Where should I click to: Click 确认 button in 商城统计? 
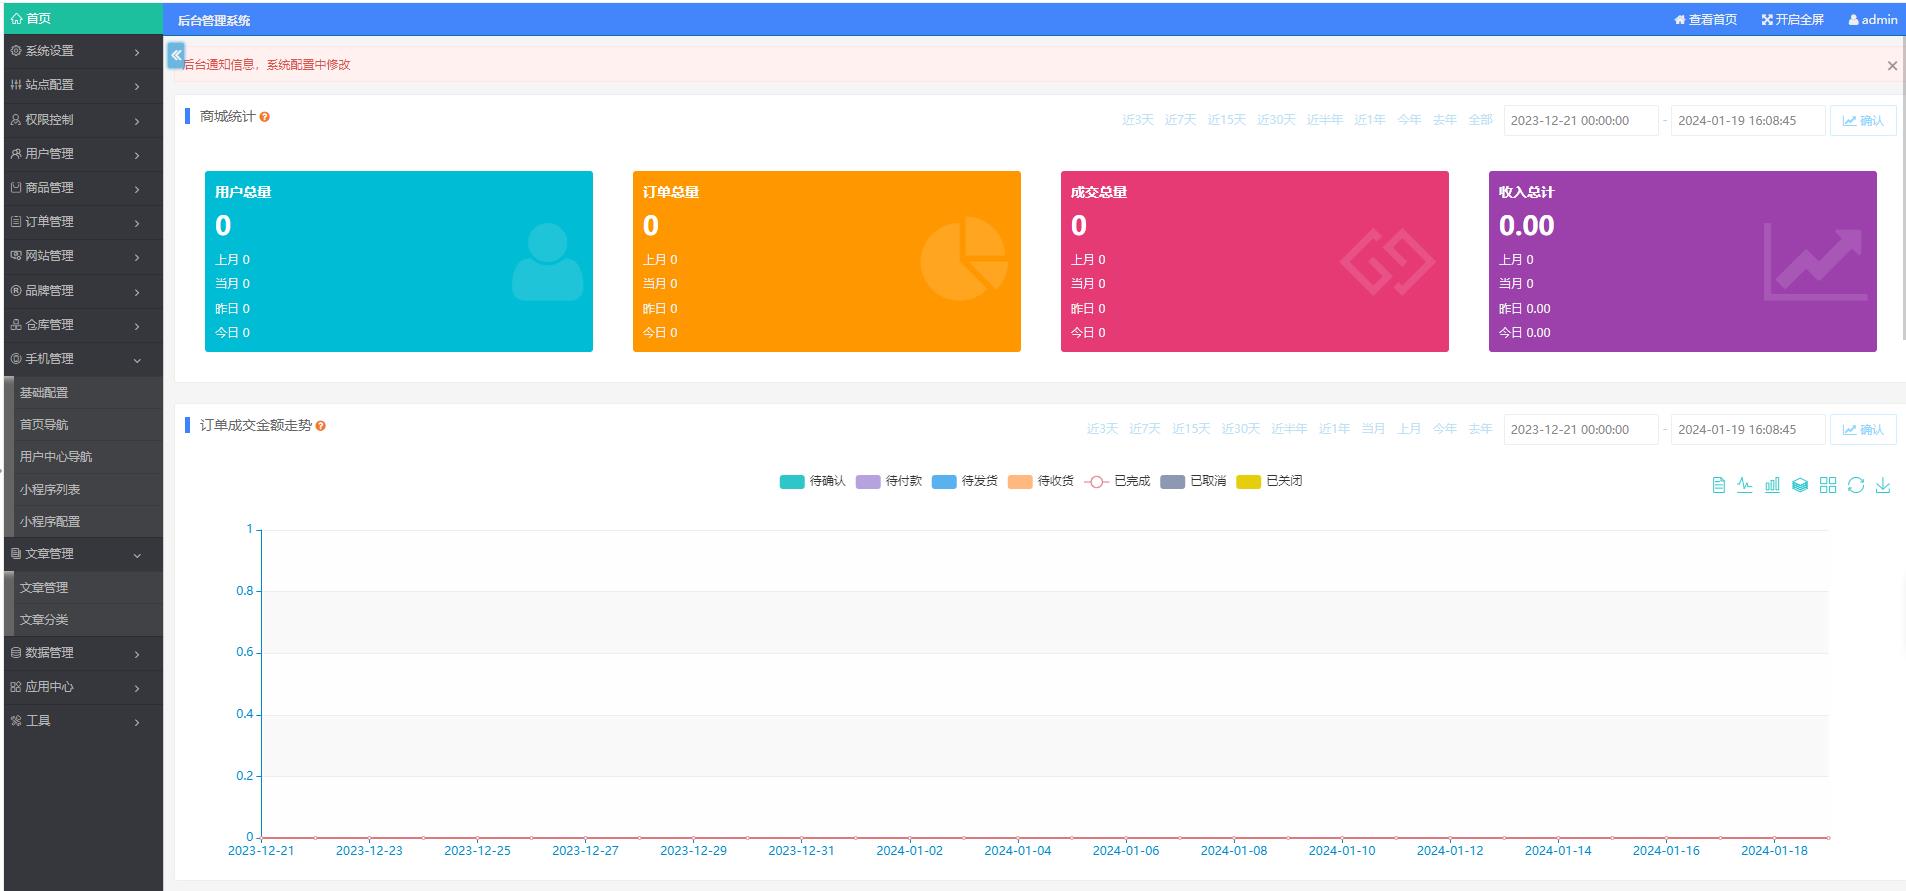1863,121
